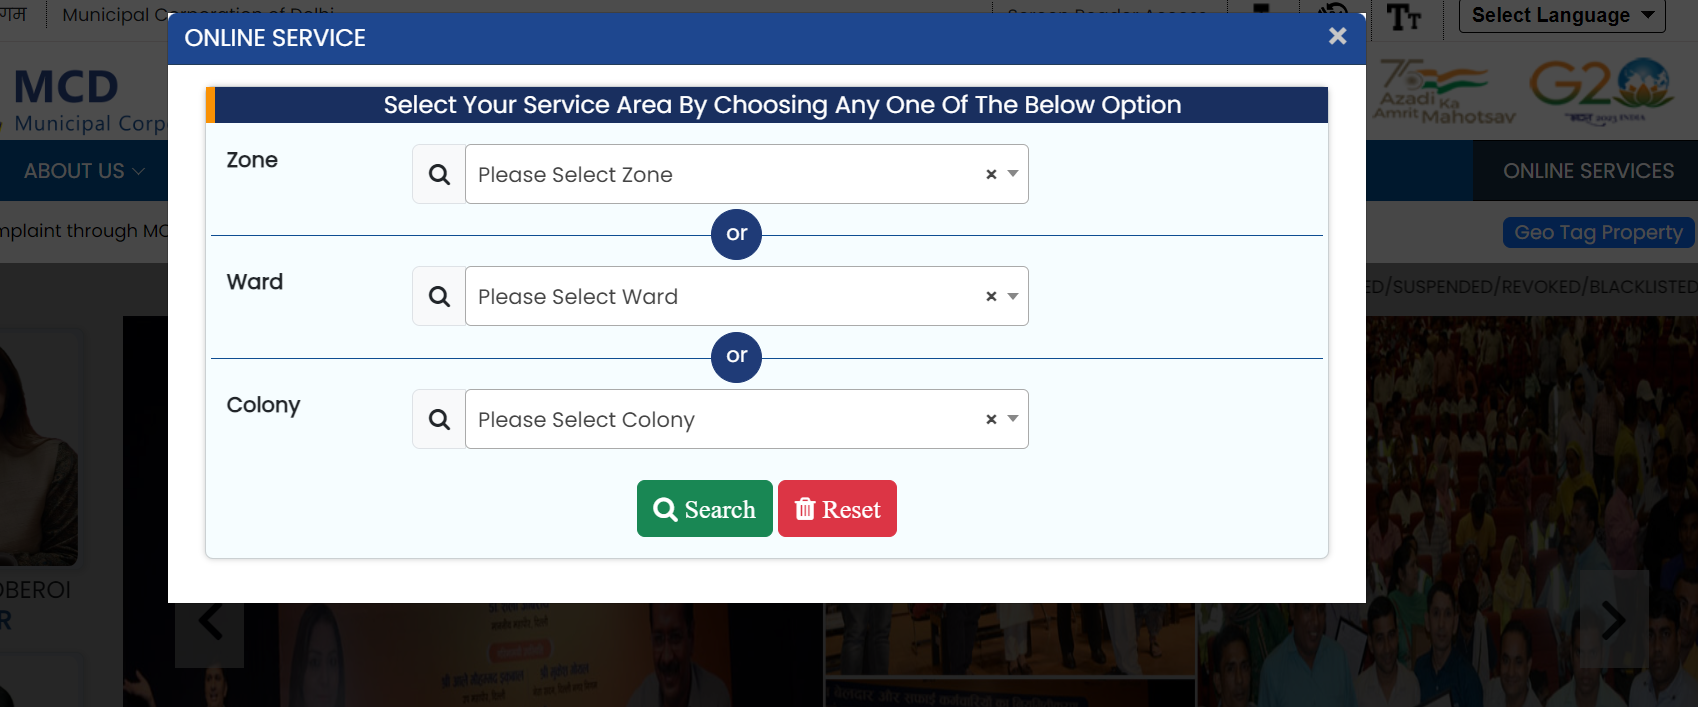Clear the Colony selection with the x icon
Viewport: 1698px width, 707px height.
(991, 420)
